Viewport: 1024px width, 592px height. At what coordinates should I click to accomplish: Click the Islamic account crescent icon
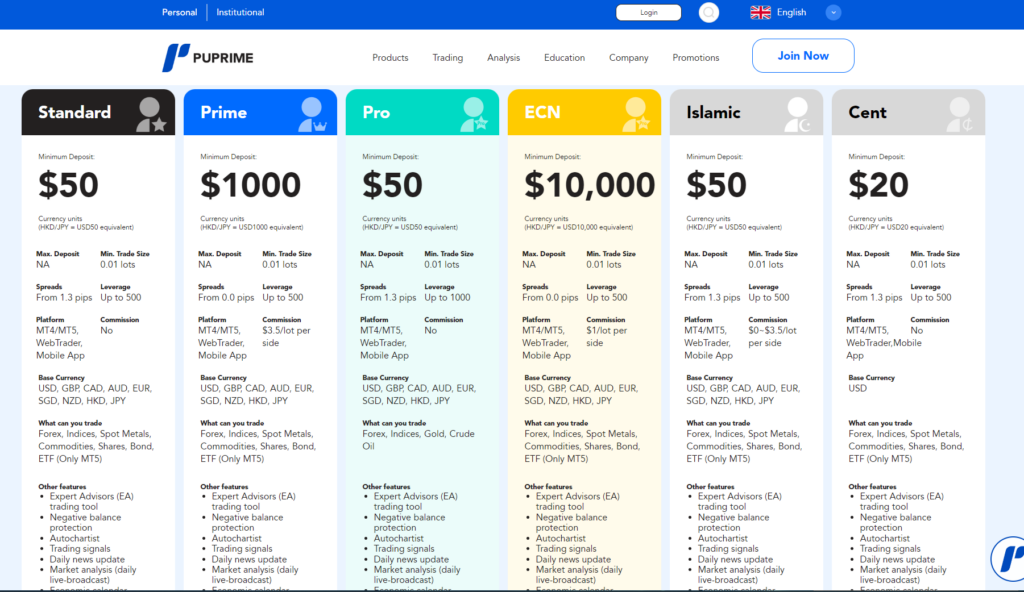tap(798, 114)
